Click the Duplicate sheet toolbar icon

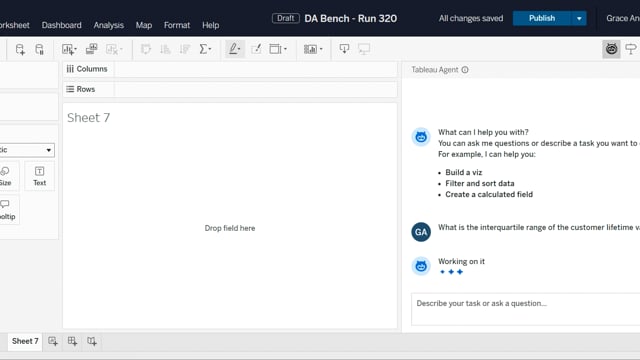(x=91, y=49)
